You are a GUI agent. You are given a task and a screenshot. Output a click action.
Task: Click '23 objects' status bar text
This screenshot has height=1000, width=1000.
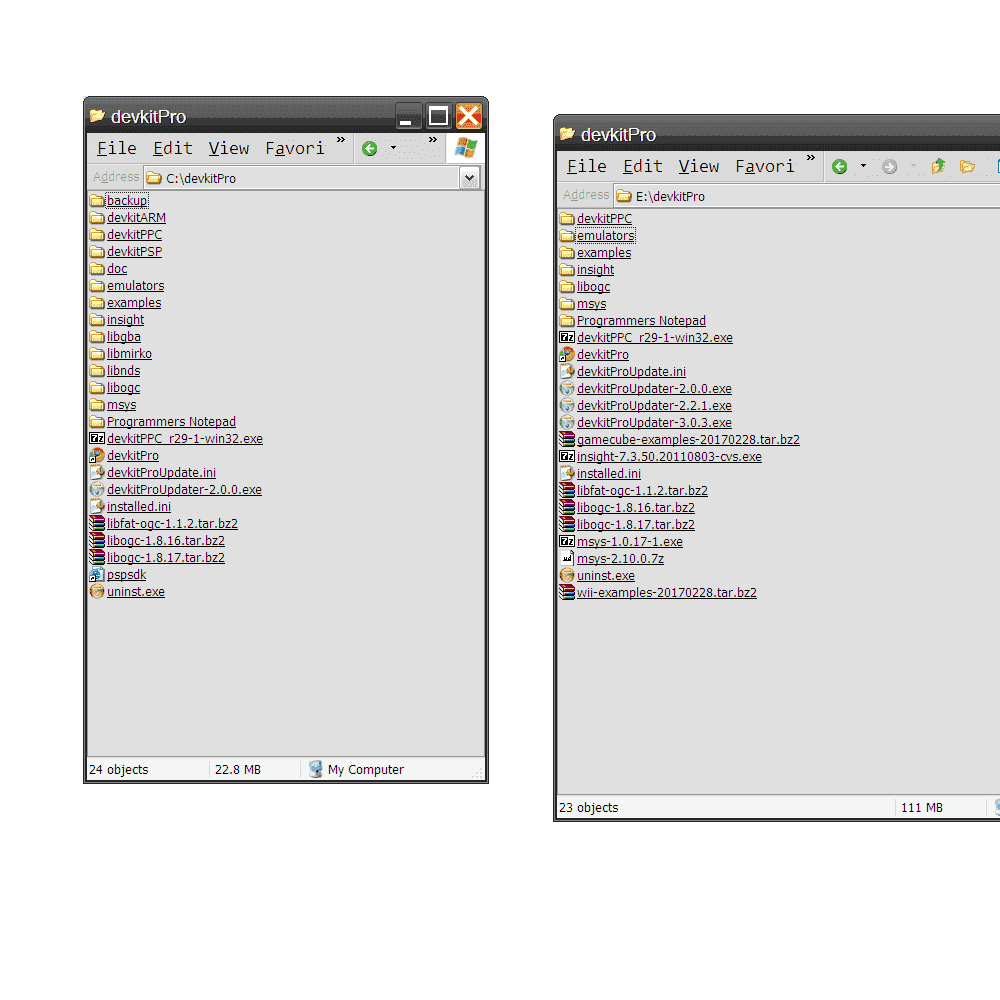point(589,807)
